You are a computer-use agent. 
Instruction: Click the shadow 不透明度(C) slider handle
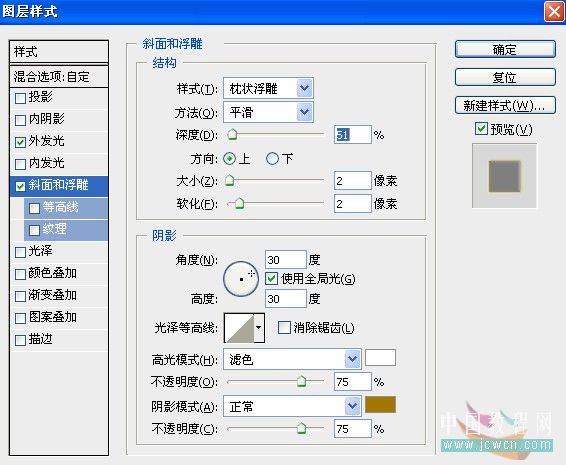pos(301,429)
